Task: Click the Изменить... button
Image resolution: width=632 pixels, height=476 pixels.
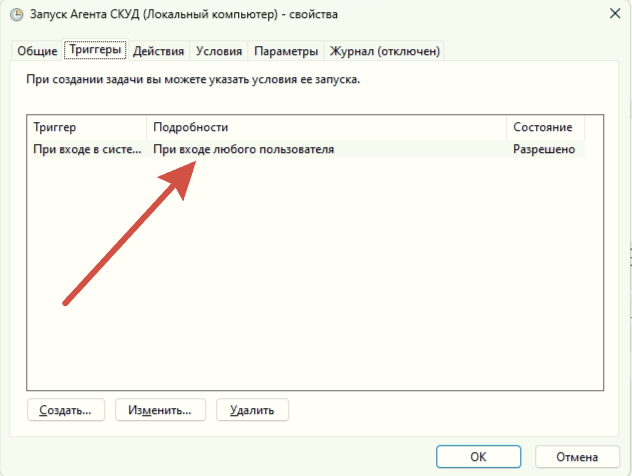Action: click(x=160, y=410)
